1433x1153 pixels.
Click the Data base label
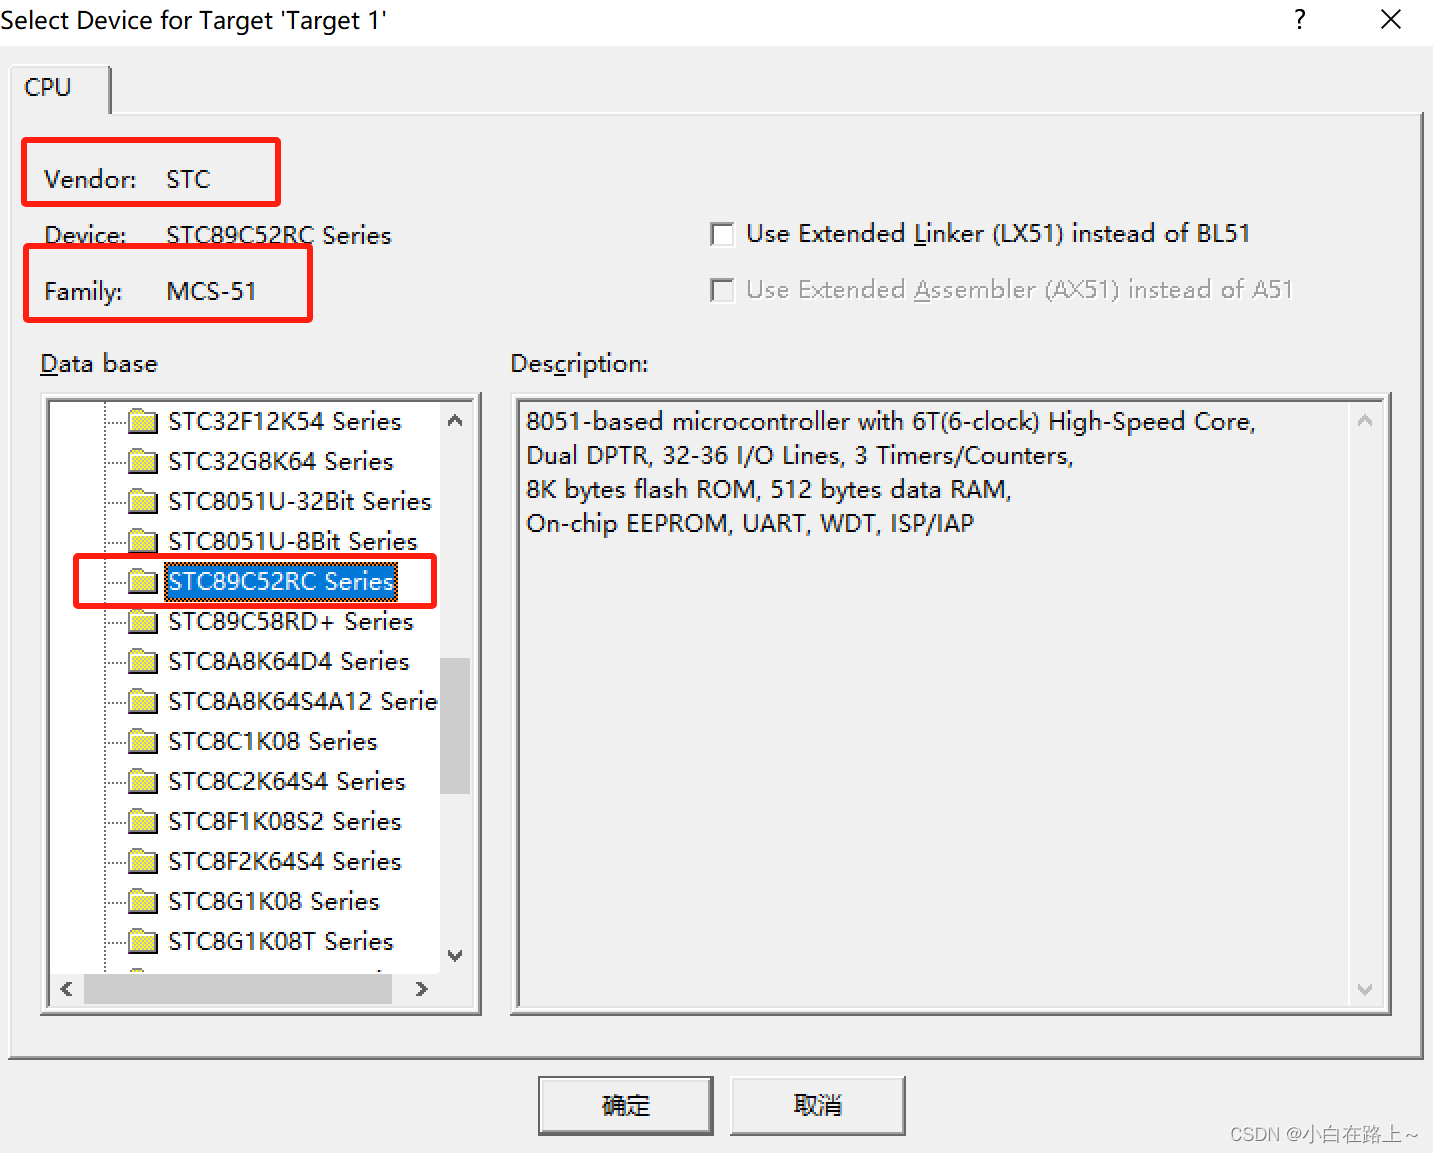click(99, 363)
